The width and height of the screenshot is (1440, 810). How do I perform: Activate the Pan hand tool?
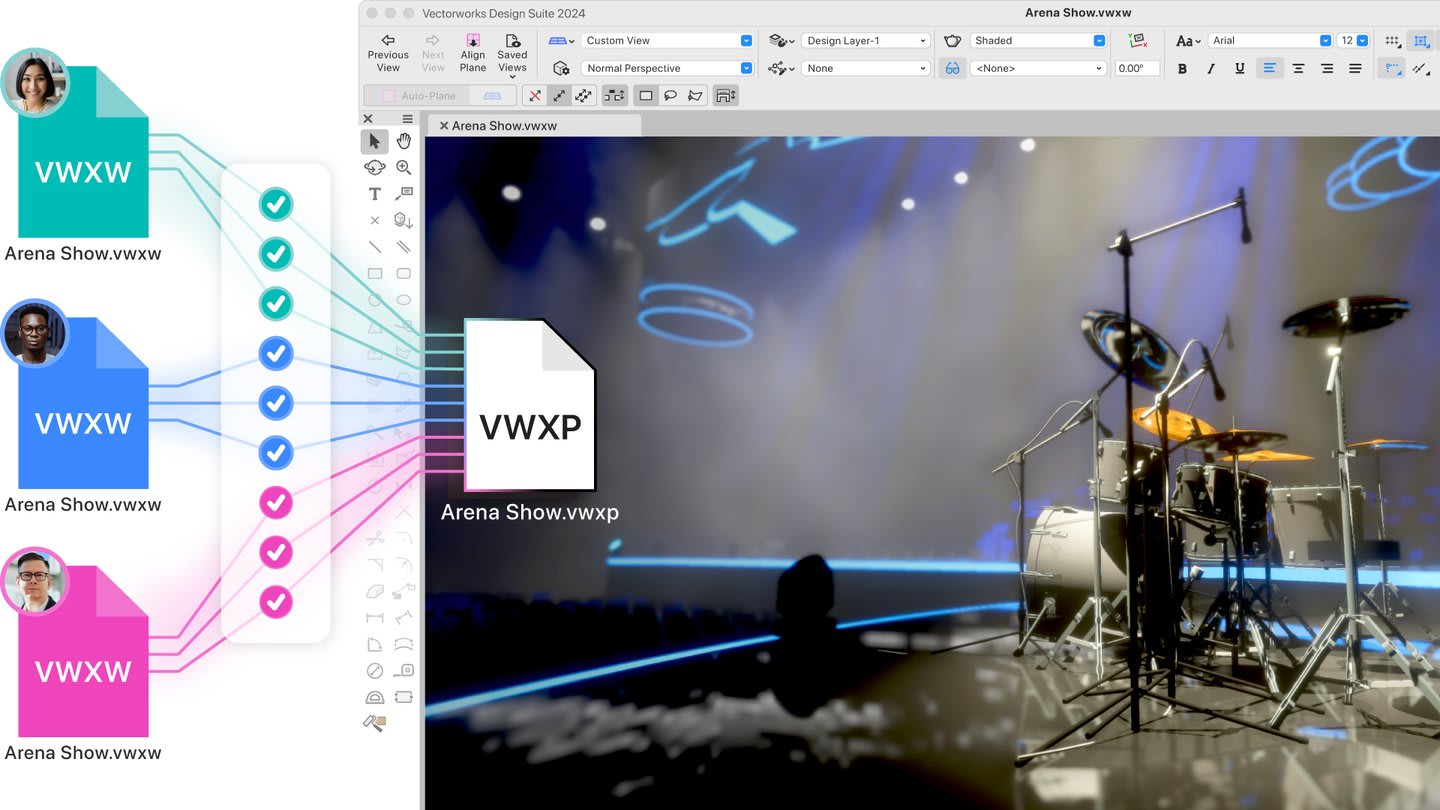[404, 141]
